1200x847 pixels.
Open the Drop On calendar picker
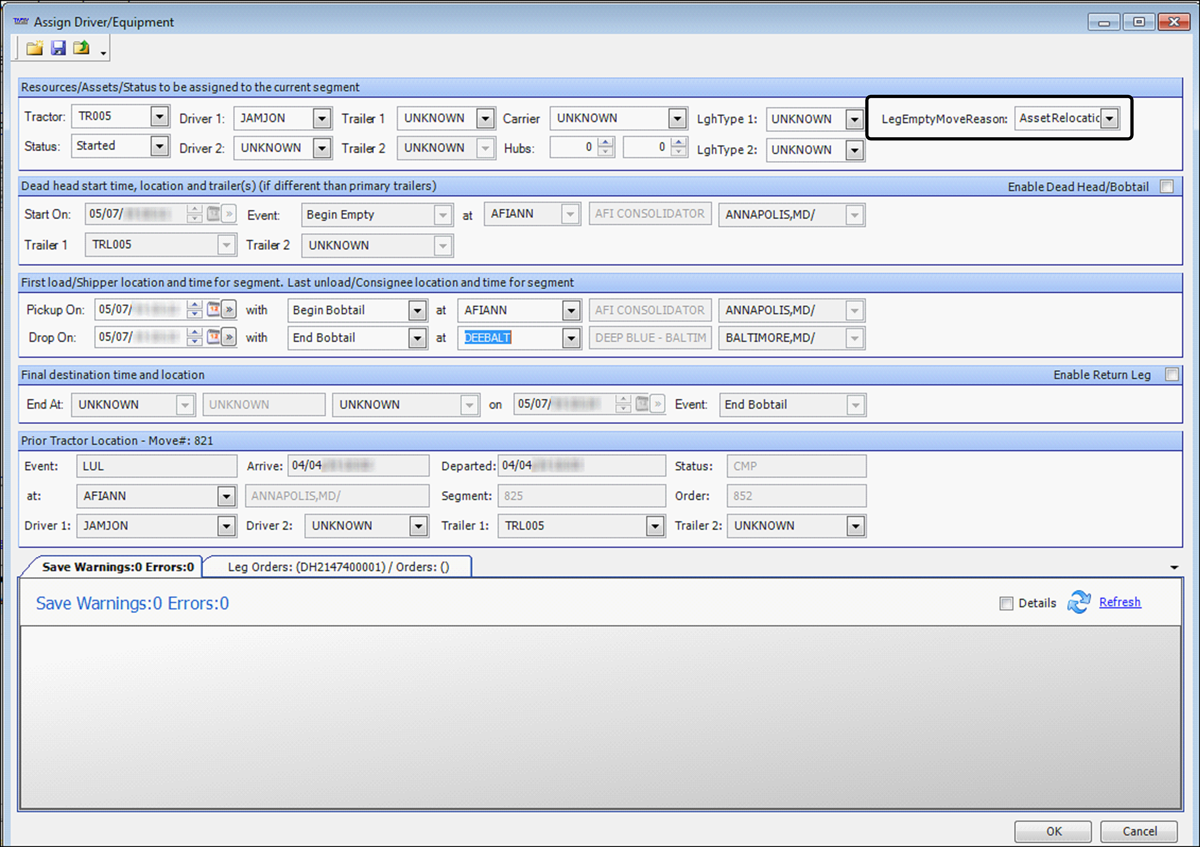pyautogui.click(x=213, y=338)
